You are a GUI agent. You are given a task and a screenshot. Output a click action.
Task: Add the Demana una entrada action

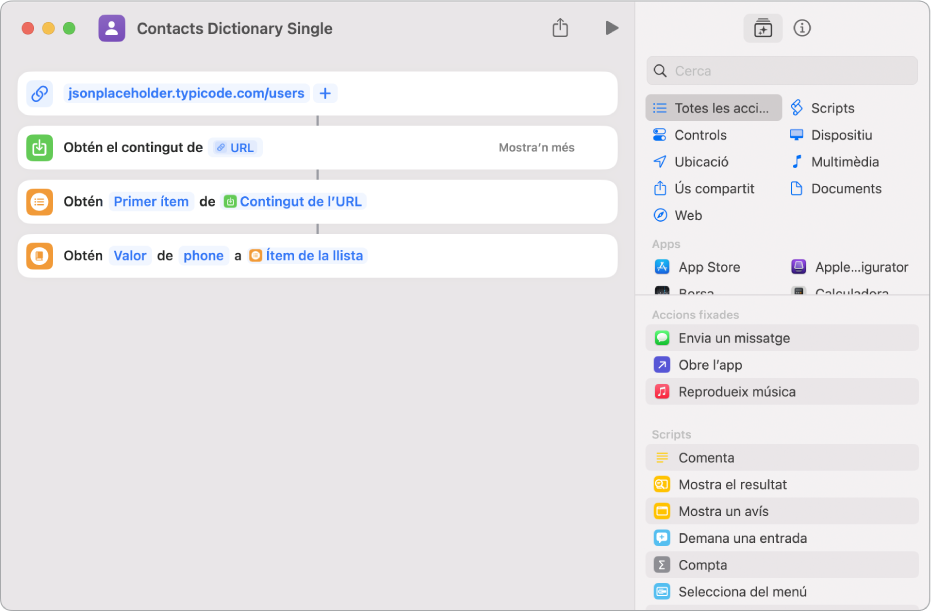point(782,538)
